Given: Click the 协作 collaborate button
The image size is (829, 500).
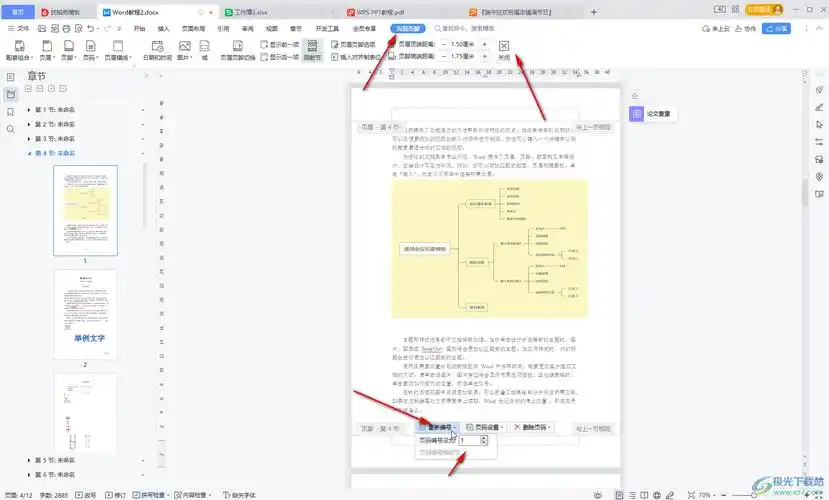Looking at the screenshot, I should click(745, 29).
